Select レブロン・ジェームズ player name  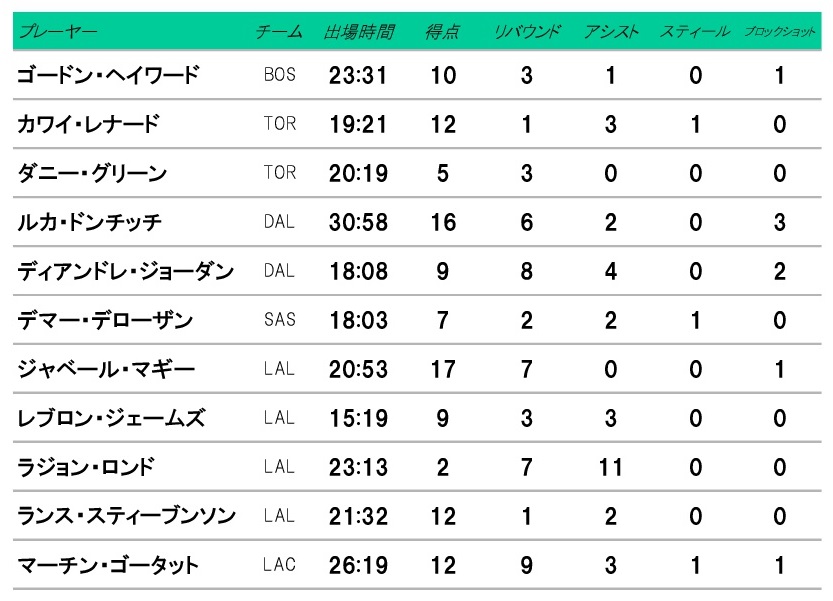pyautogui.click(x=111, y=418)
